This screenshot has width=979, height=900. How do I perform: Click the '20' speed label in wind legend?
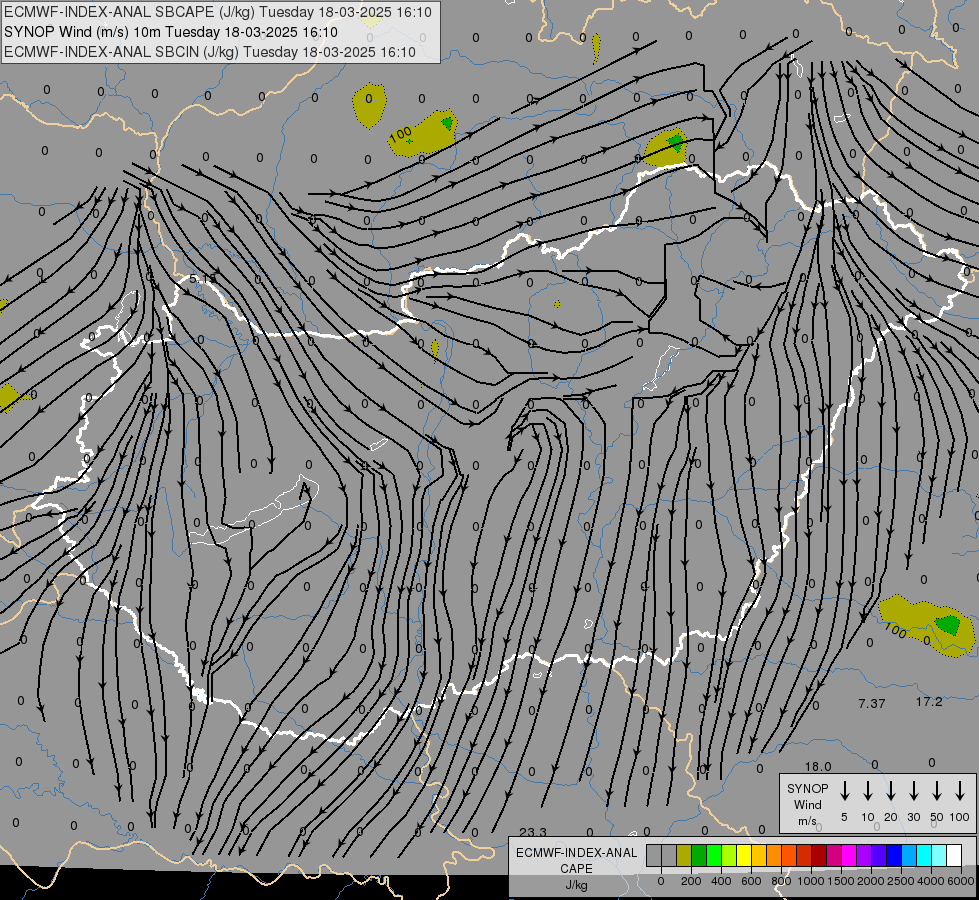(890, 817)
